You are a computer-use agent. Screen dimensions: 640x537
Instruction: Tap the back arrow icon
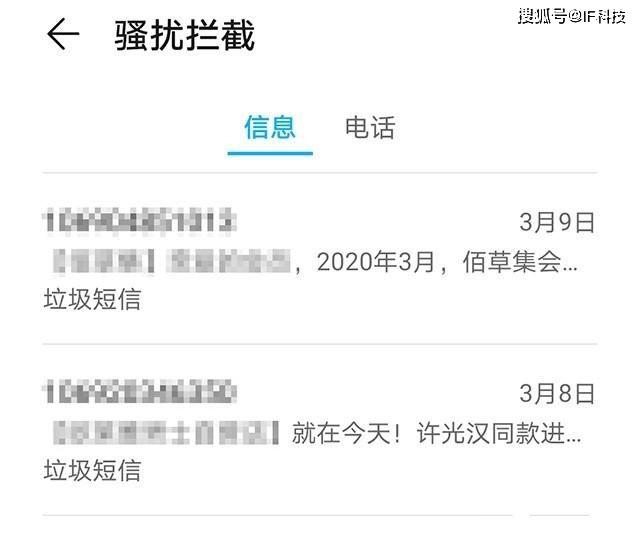pos(63,34)
